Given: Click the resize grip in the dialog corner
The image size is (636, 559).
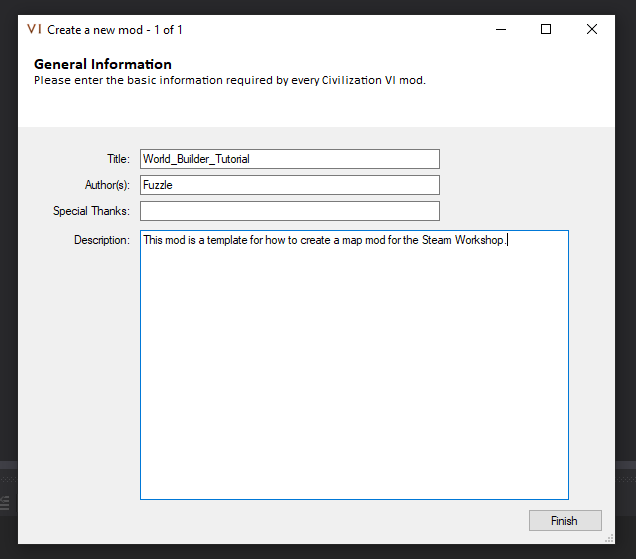Looking at the screenshot, I should (608, 538).
